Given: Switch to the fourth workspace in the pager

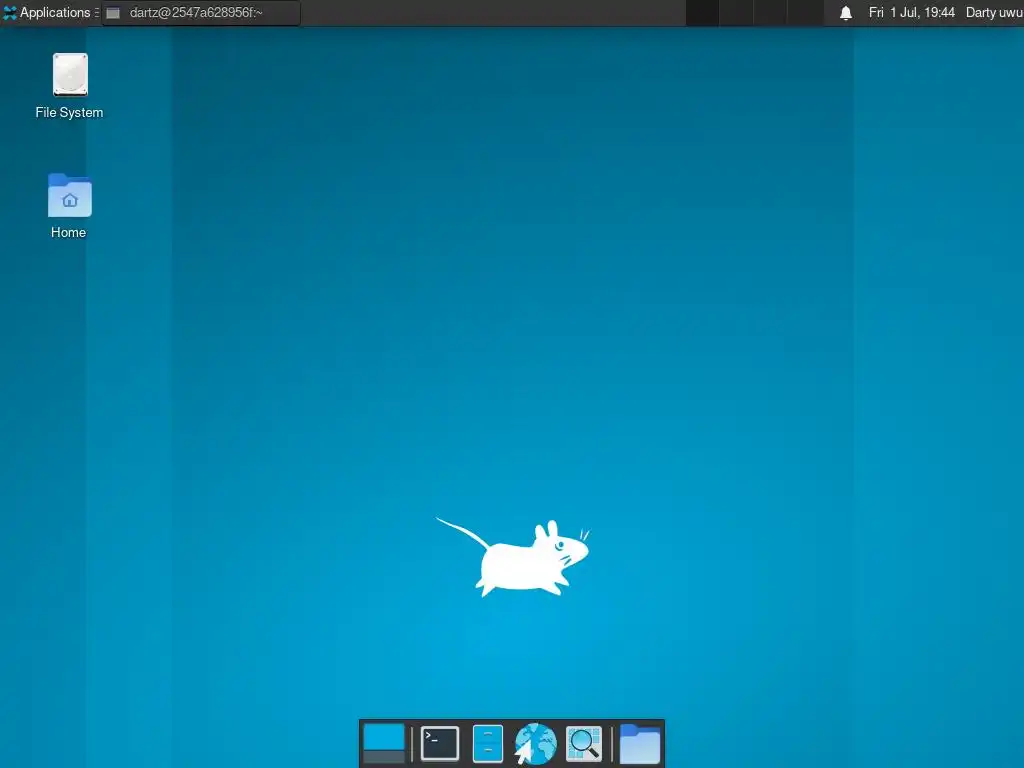Looking at the screenshot, I should tap(805, 12).
